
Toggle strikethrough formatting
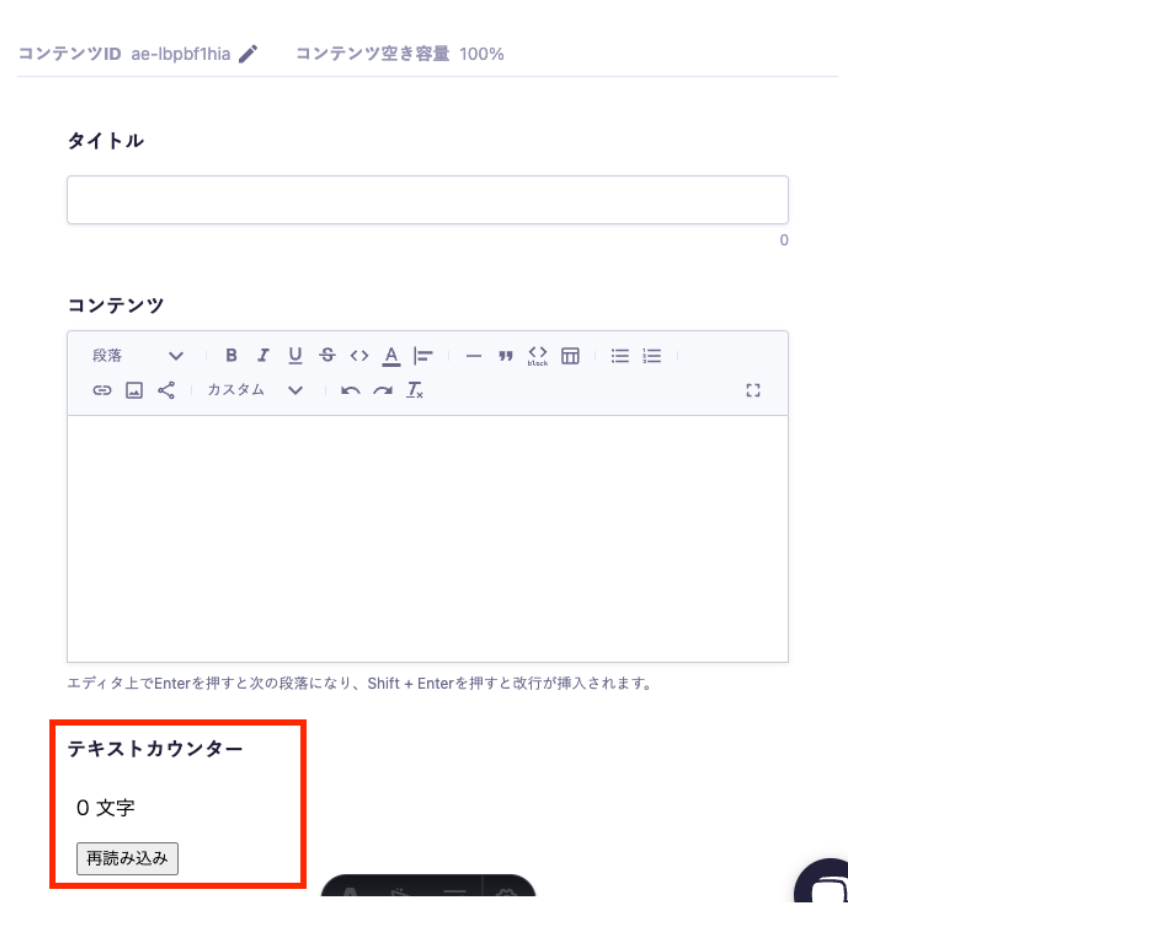(x=327, y=356)
